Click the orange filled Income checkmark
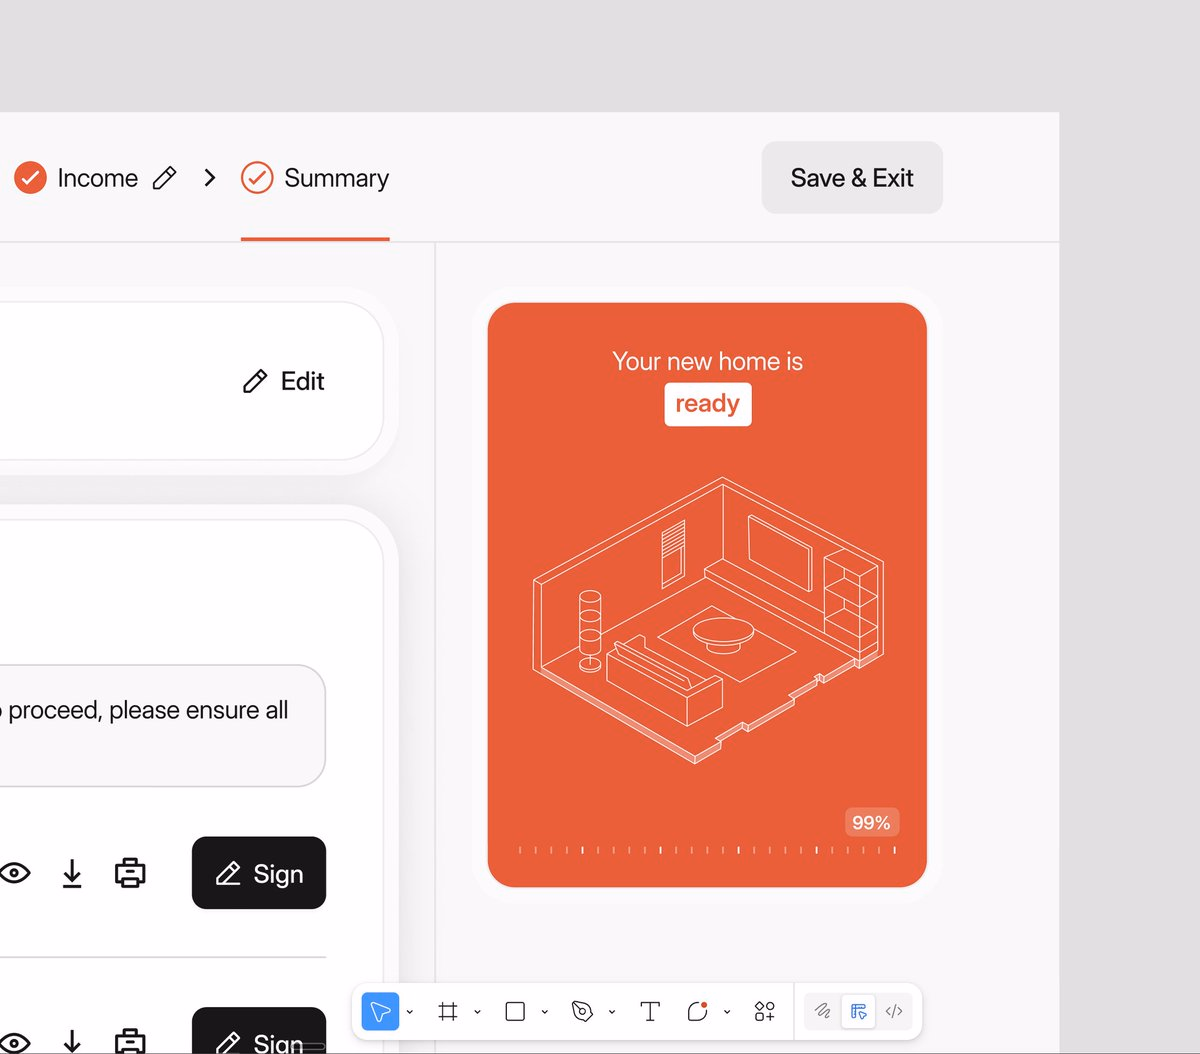Screen dimensions: 1200x1054 pos(30,178)
